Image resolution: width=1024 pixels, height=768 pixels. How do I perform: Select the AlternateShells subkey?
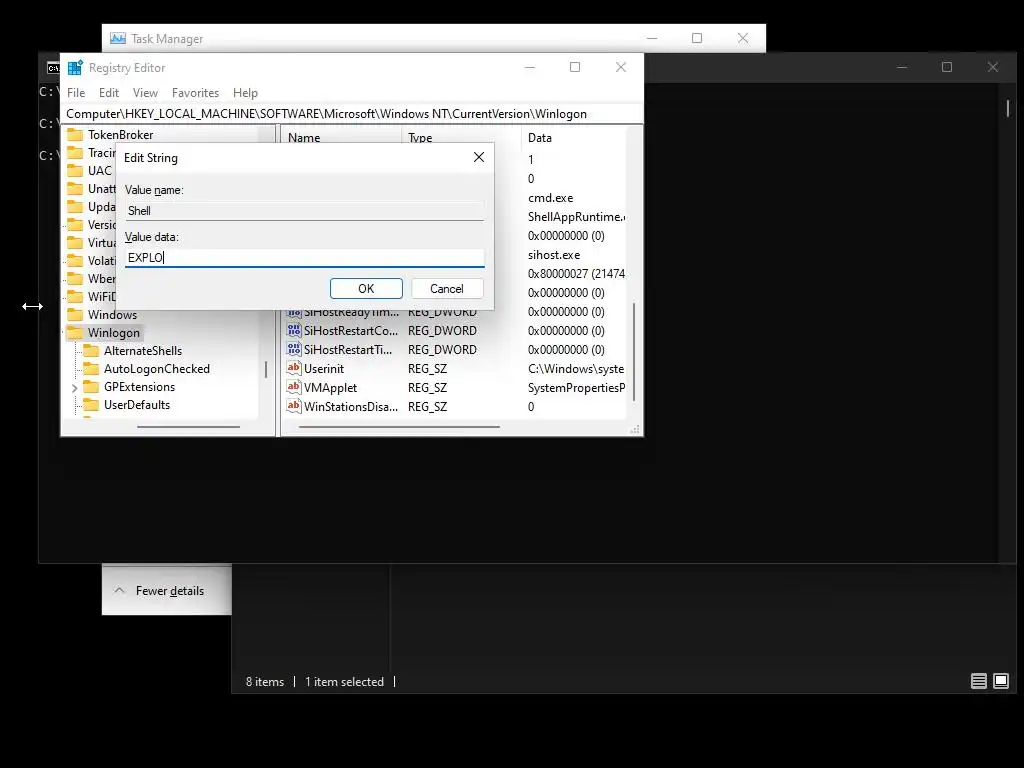(x=142, y=351)
